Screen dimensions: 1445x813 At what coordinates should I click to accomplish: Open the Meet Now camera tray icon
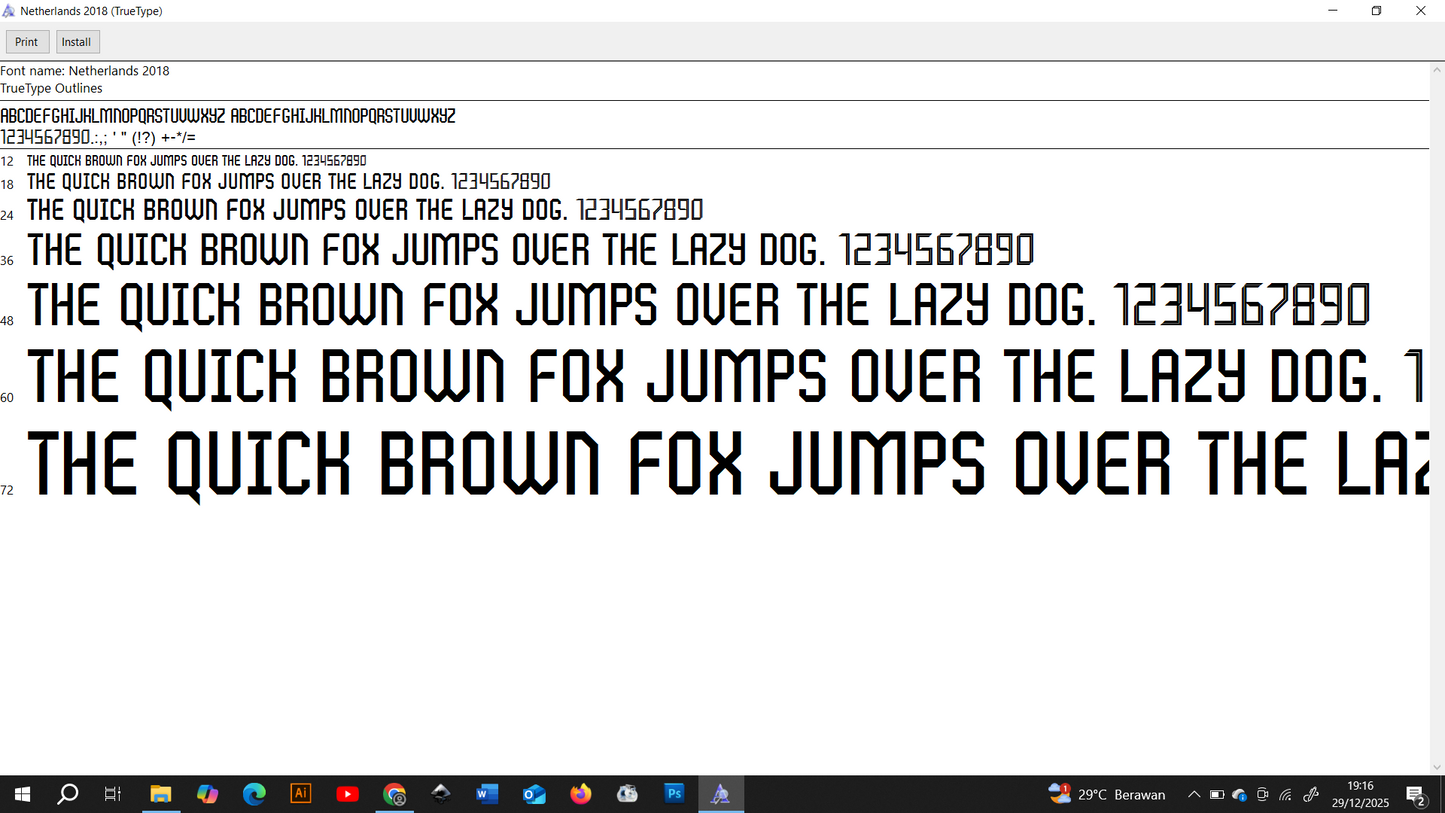pyautogui.click(x=1263, y=795)
